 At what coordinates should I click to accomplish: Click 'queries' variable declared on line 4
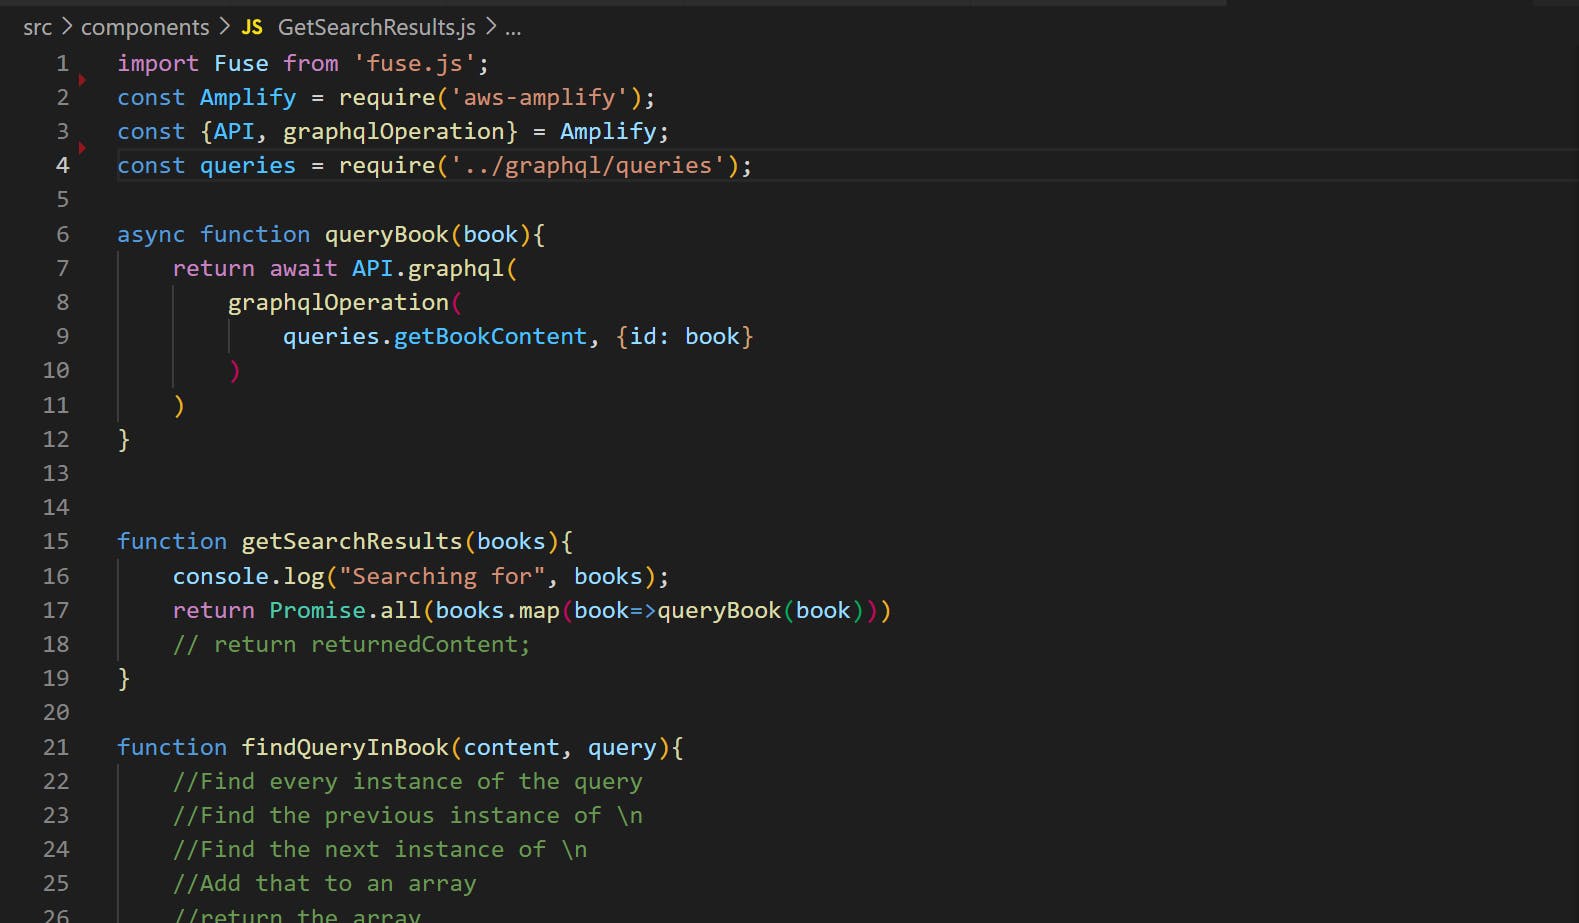click(248, 165)
